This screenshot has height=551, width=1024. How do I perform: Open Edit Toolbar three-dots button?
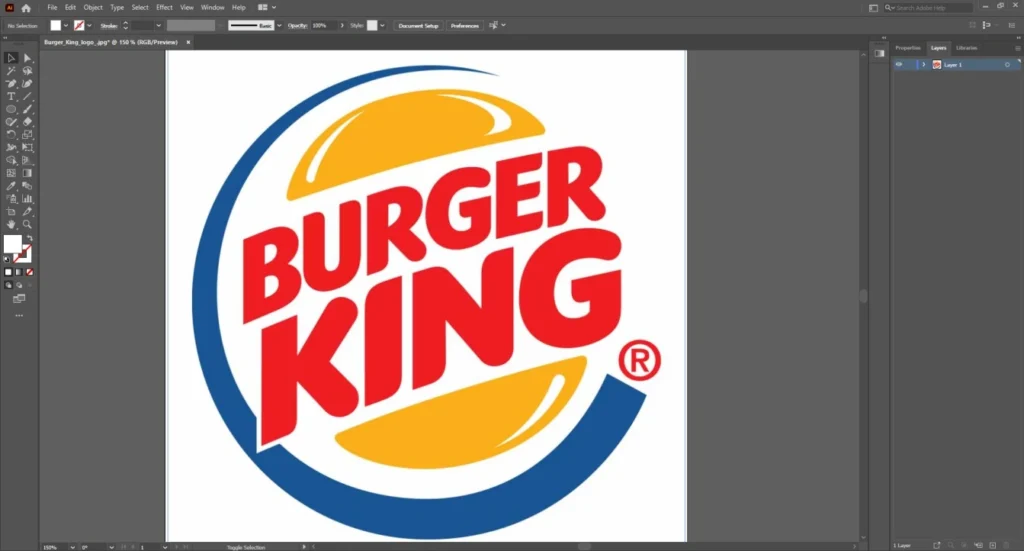point(19,315)
